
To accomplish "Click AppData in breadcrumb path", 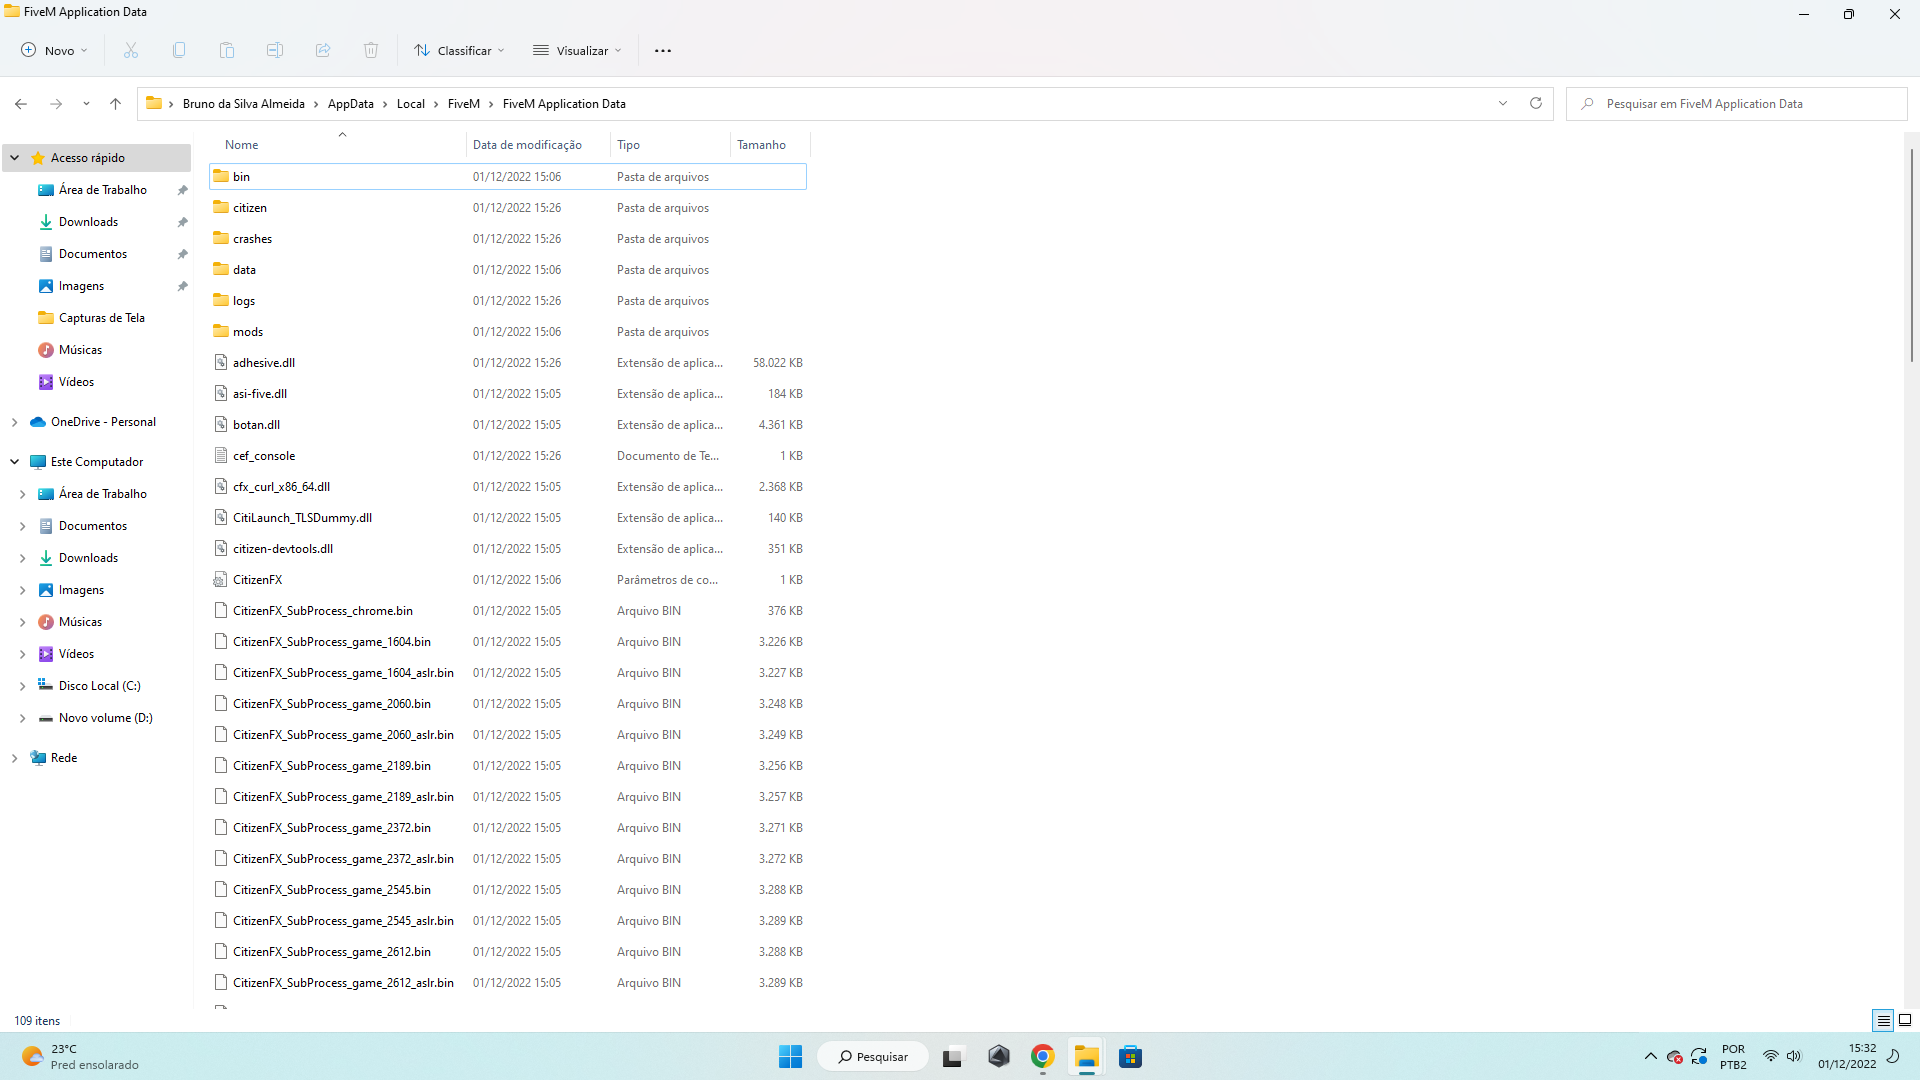I will coord(350,104).
